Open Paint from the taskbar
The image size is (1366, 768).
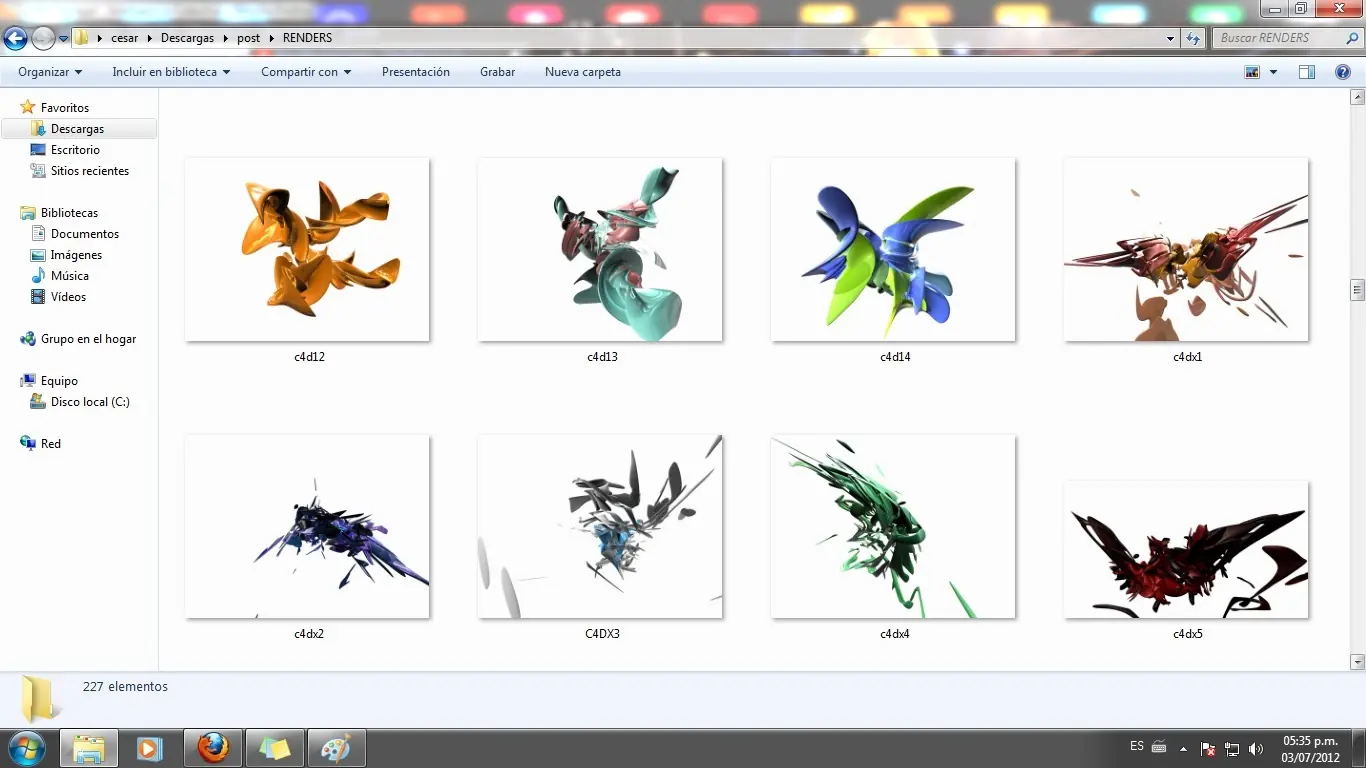click(336, 748)
